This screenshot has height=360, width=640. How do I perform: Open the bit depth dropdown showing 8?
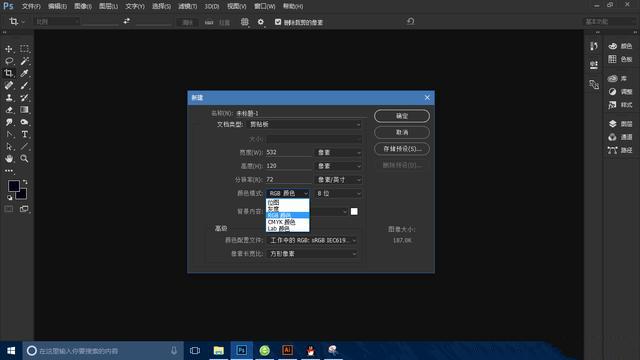[x=338, y=193]
